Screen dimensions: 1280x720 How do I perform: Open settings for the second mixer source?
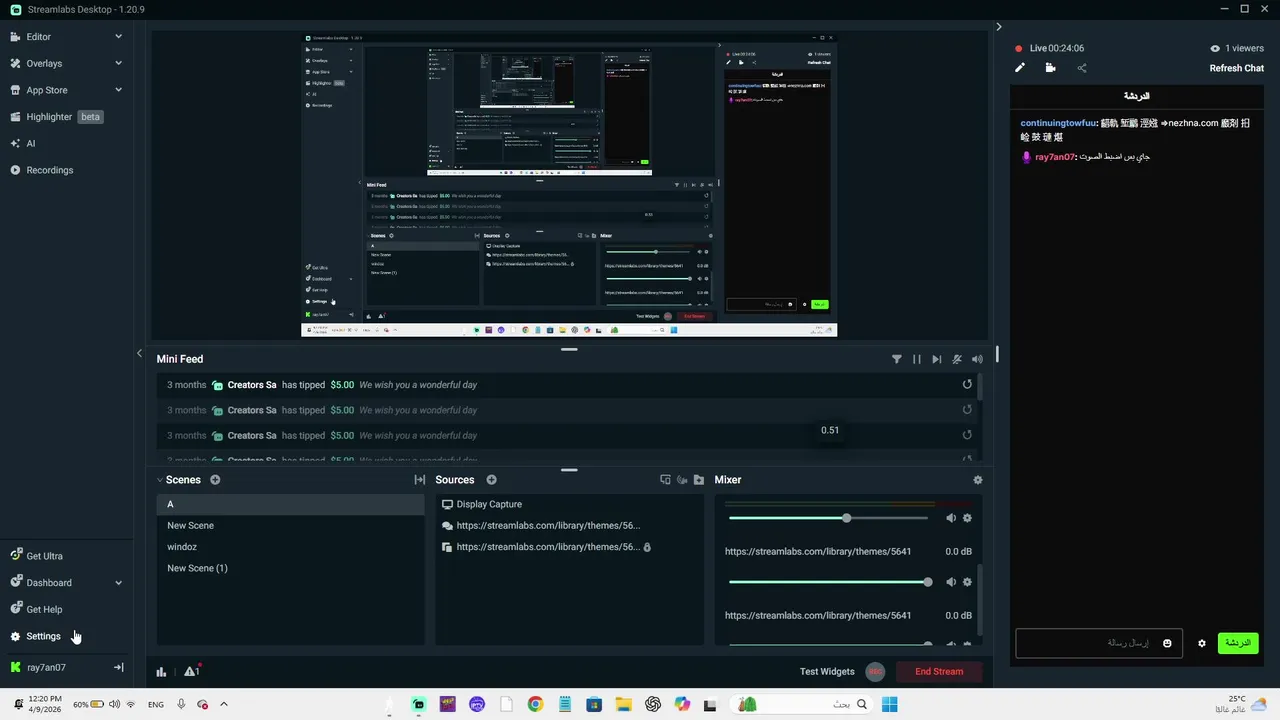pos(967,582)
